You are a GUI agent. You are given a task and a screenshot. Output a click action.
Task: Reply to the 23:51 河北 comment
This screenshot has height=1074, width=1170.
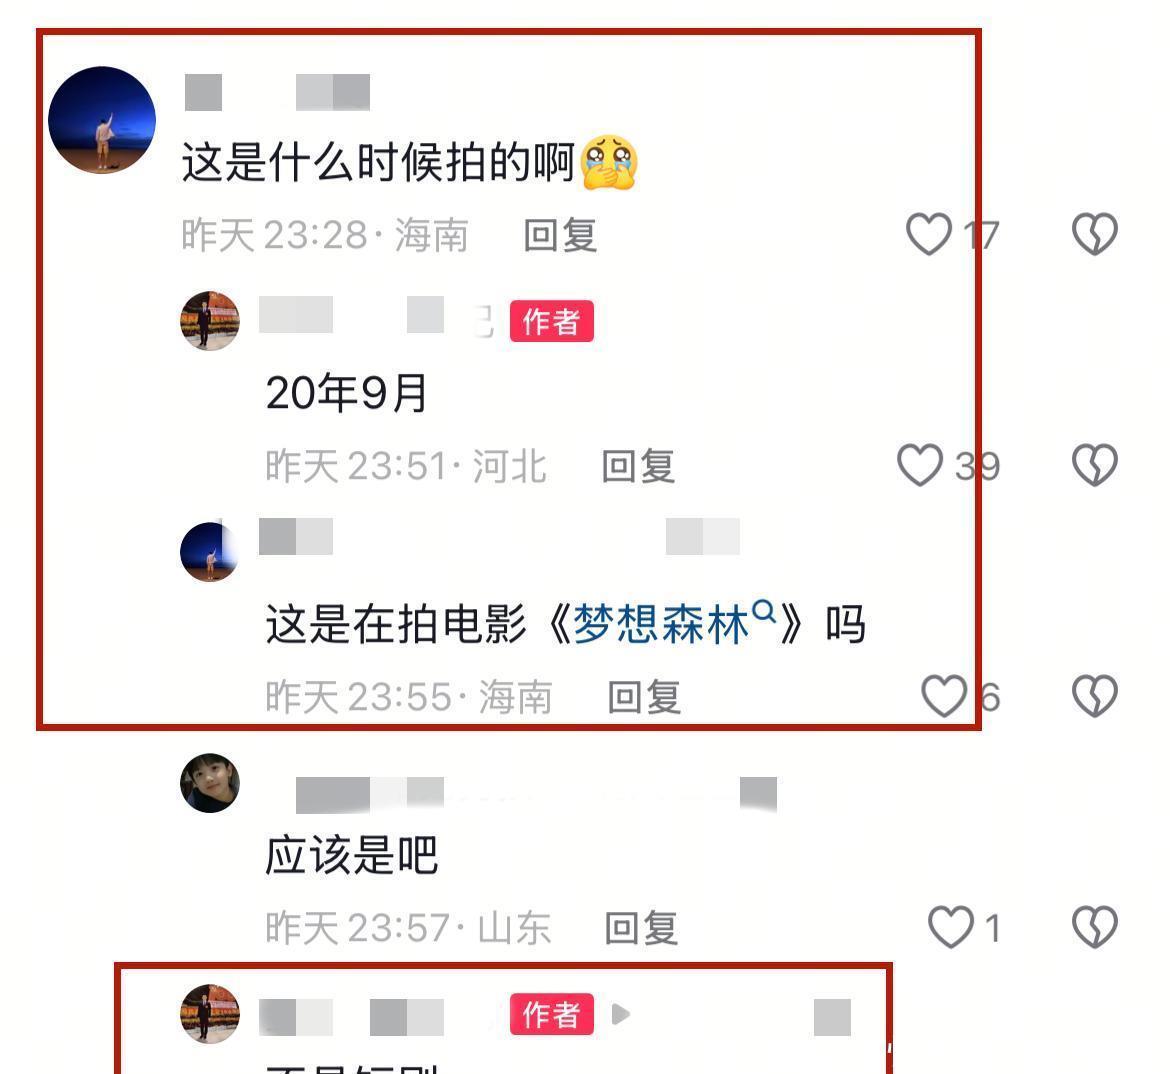(638, 466)
